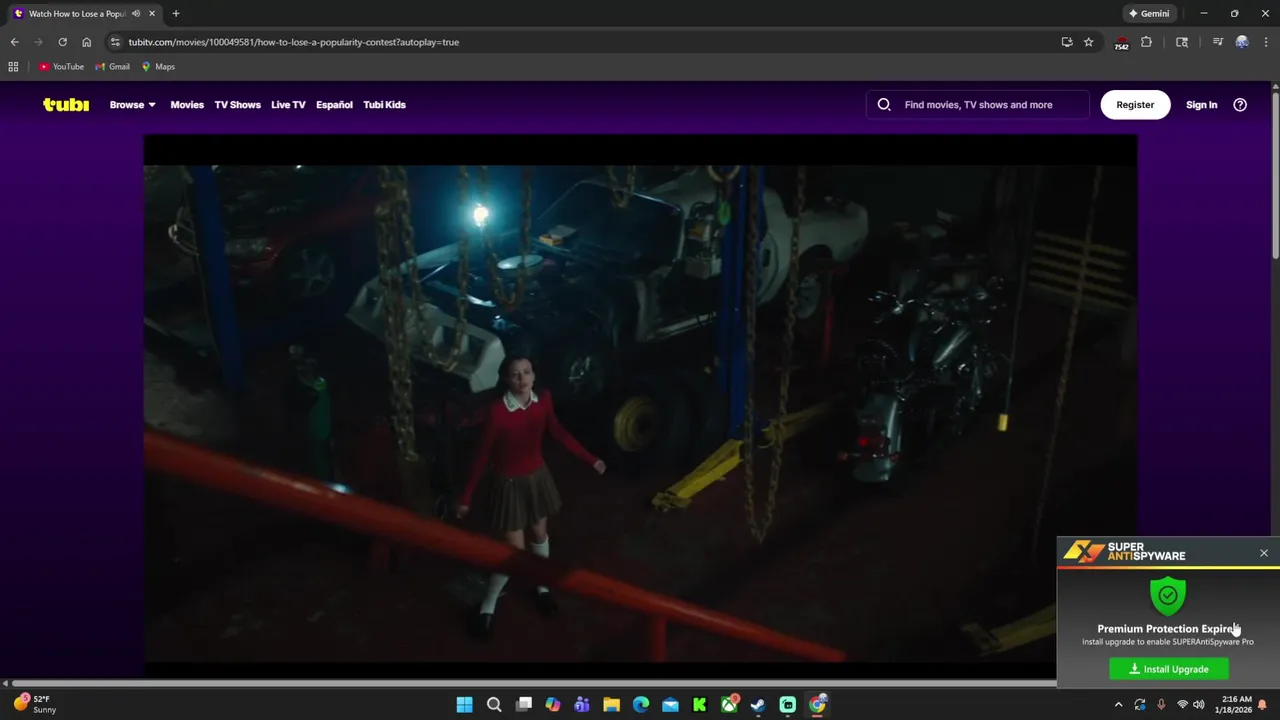The image size is (1280, 720).
Task: Bookmark this tab with star icon
Action: coord(1089,42)
